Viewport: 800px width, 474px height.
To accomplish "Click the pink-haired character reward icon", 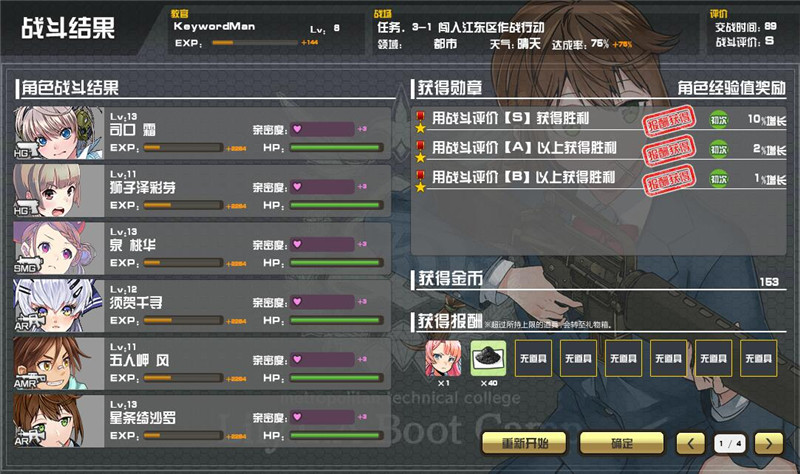I will [x=443, y=358].
